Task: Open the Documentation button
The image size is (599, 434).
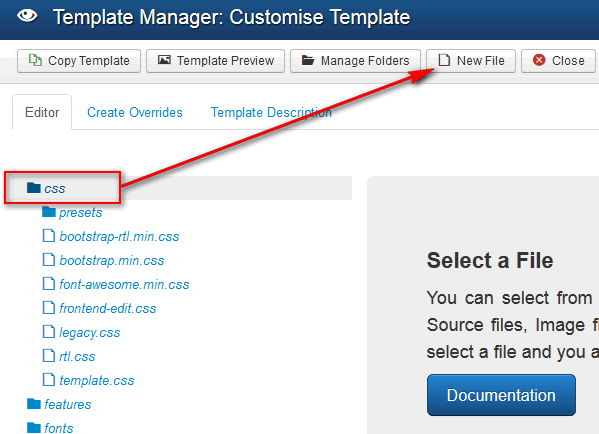Action: coord(501,395)
